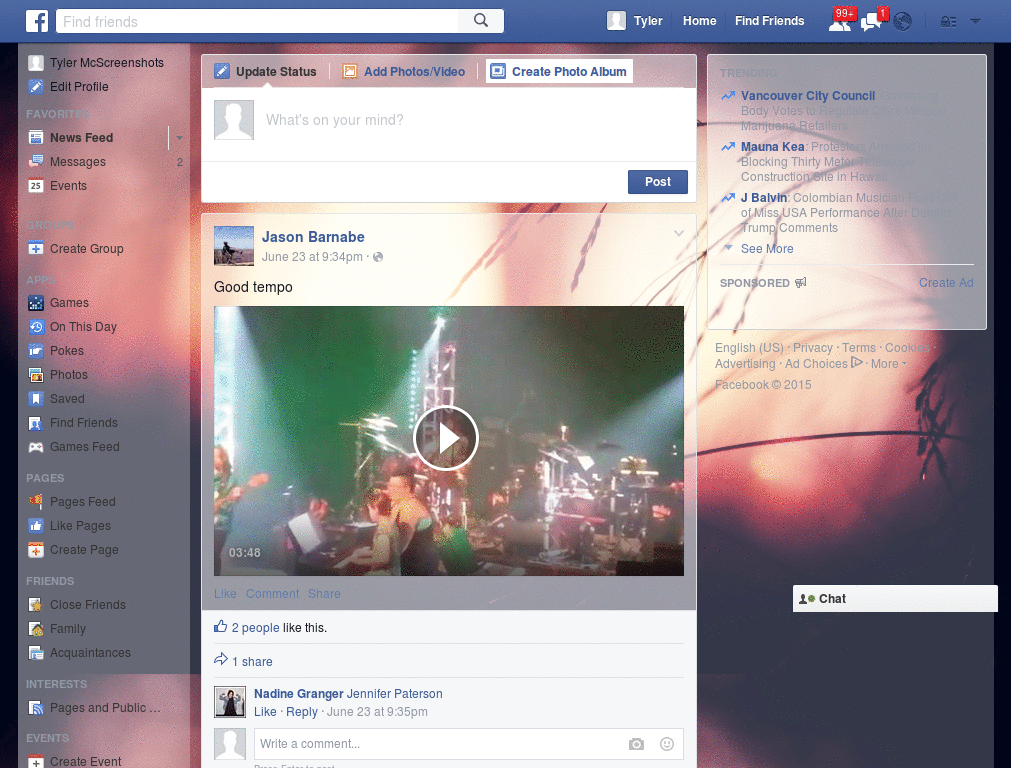
Task: Click the Acquaintances list icon
Action: tap(36, 652)
